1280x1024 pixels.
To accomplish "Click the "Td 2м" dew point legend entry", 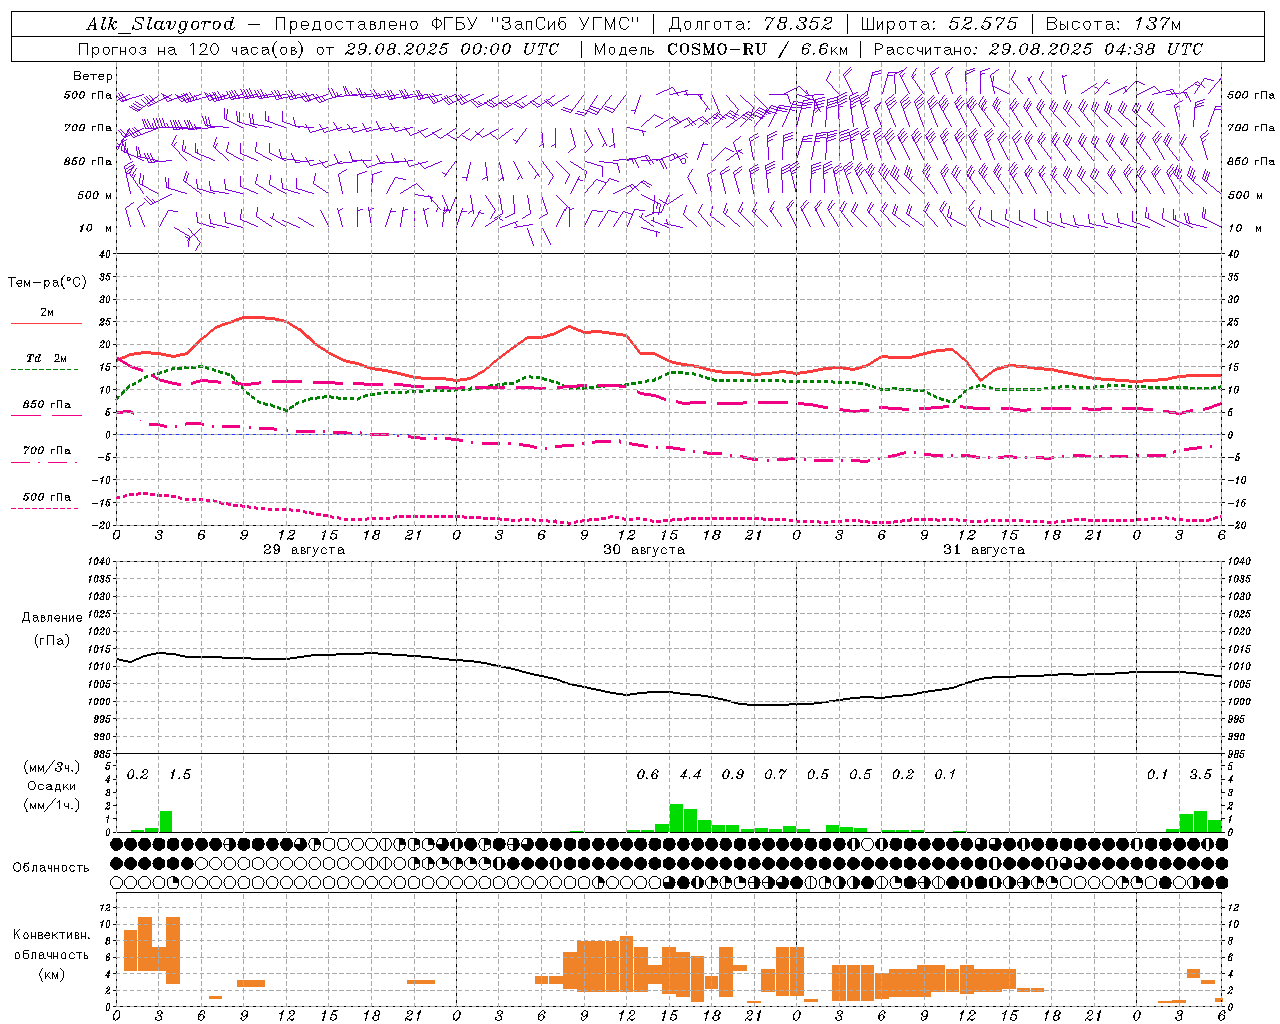I will (47, 358).
